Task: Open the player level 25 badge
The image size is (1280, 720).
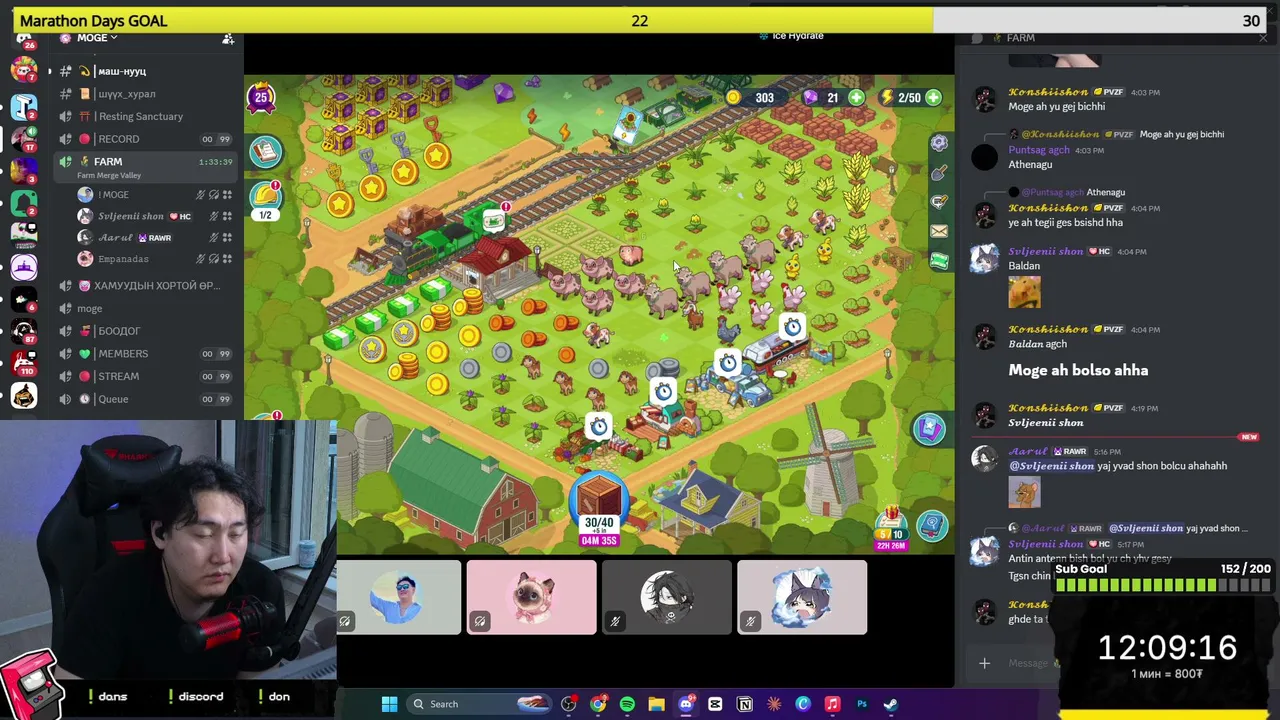Action: [261, 97]
